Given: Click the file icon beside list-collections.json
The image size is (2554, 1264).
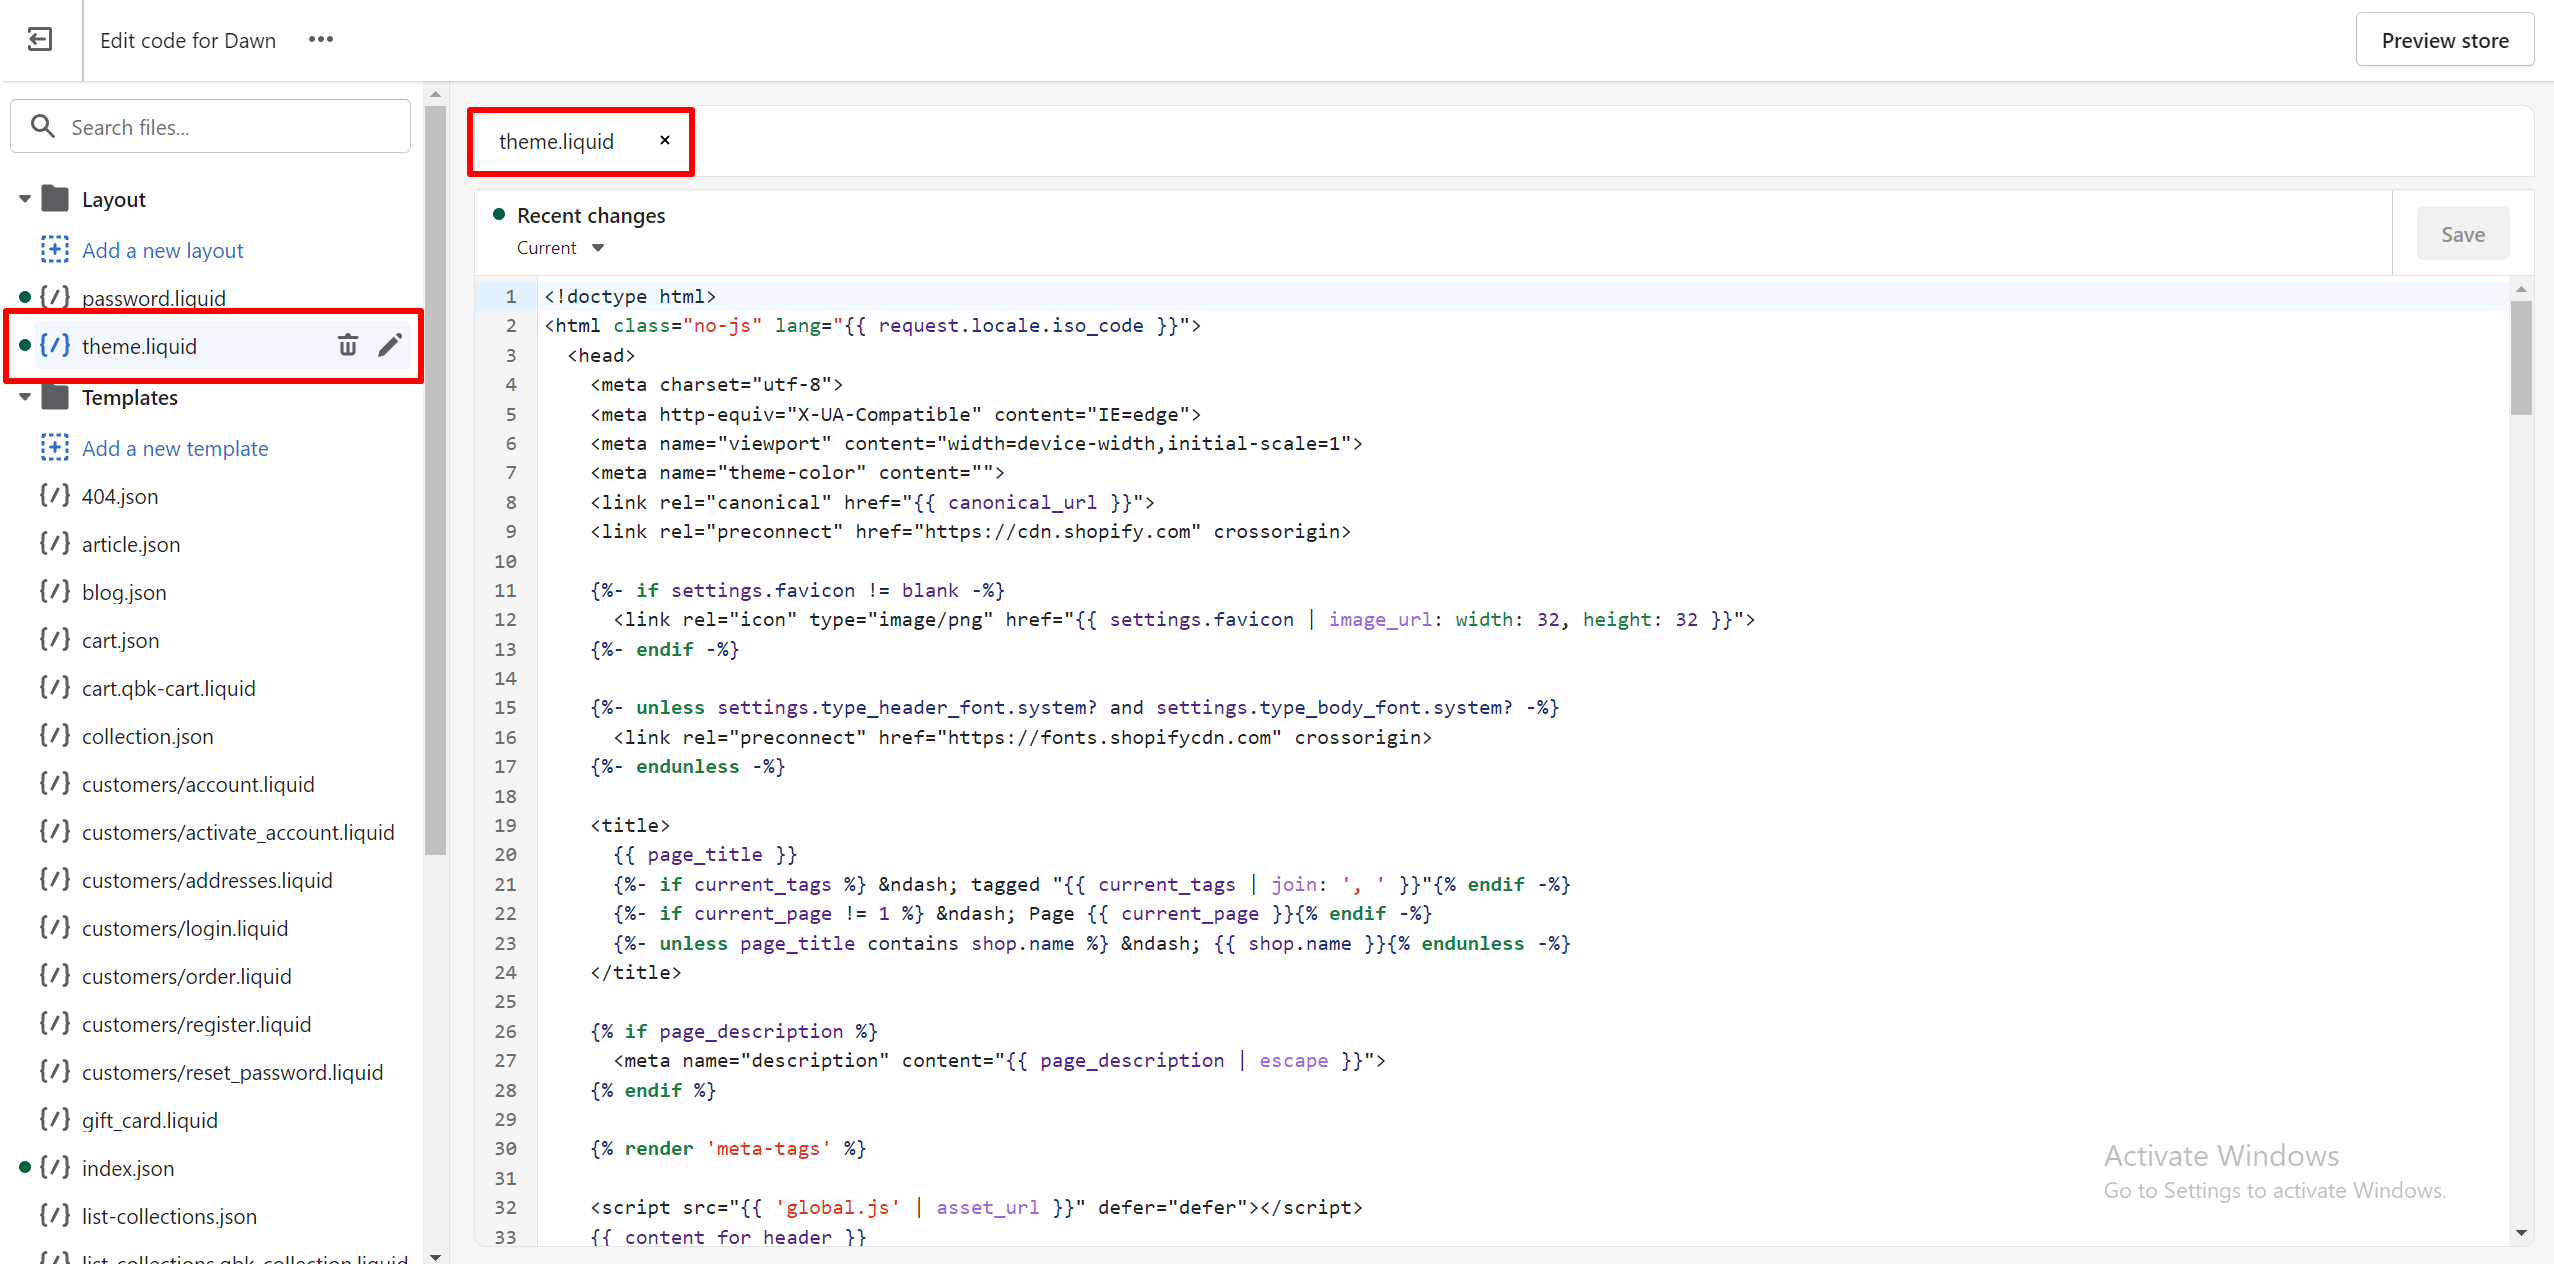Looking at the screenshot, I should pyautogui.click(x=55, y=1215).
